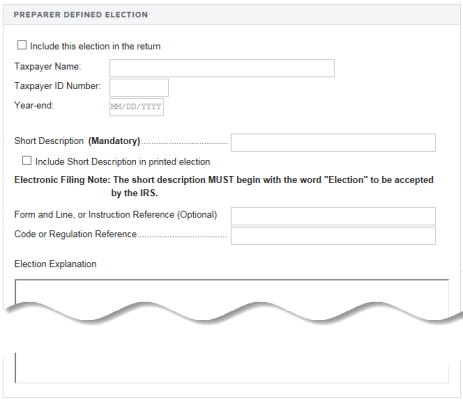
Task: Click the Election Explanation heading label
Action: tap(55, 264)
